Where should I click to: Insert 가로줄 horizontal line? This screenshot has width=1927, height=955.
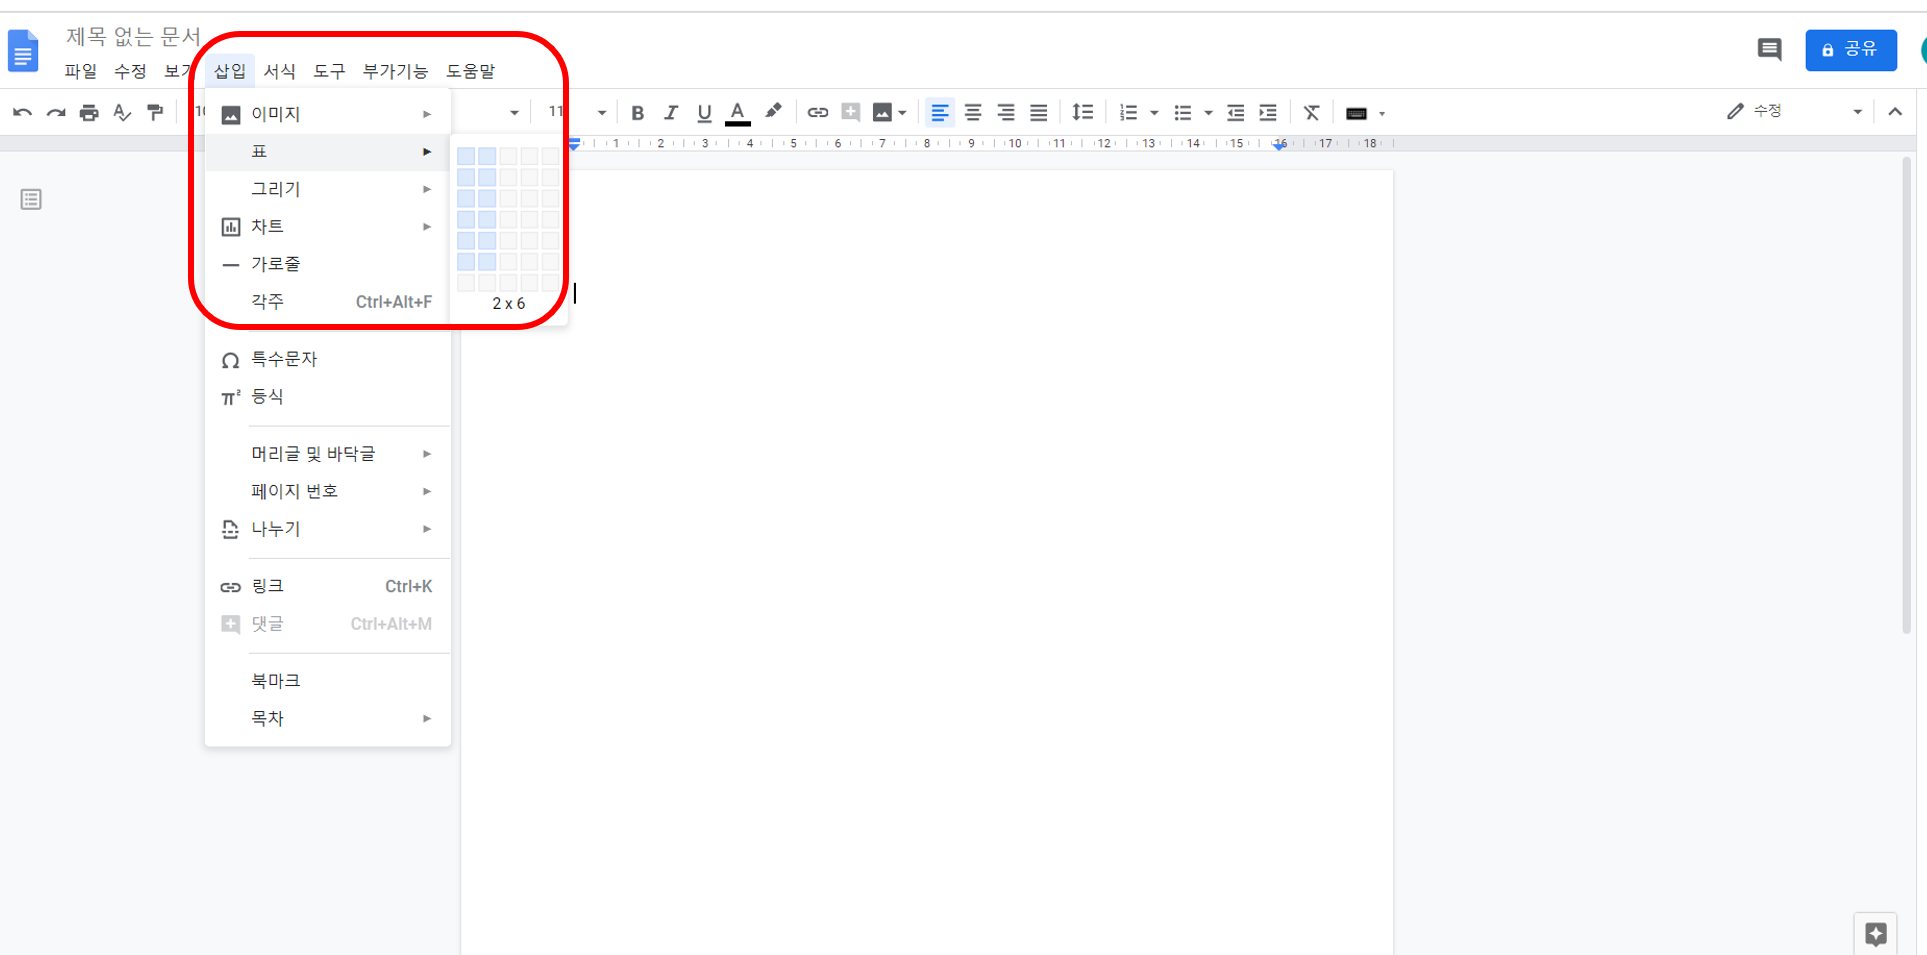(328, 264)
